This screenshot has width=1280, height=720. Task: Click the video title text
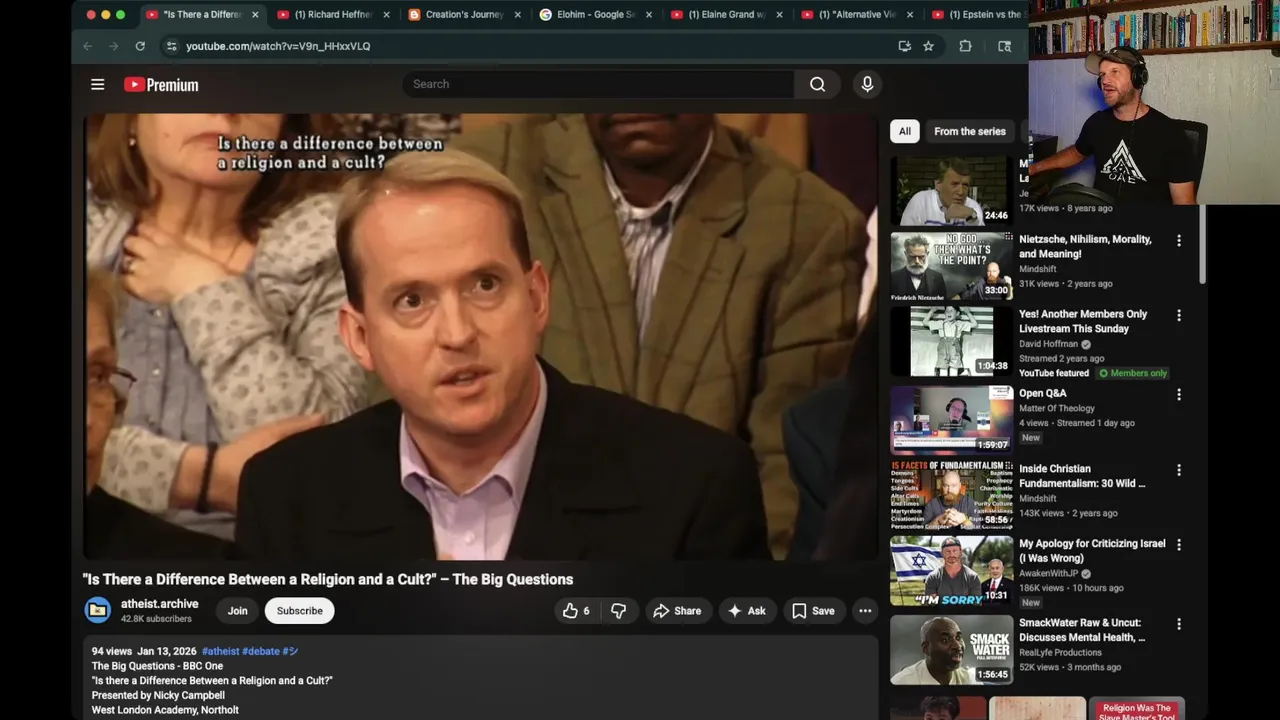coord(328,579)
